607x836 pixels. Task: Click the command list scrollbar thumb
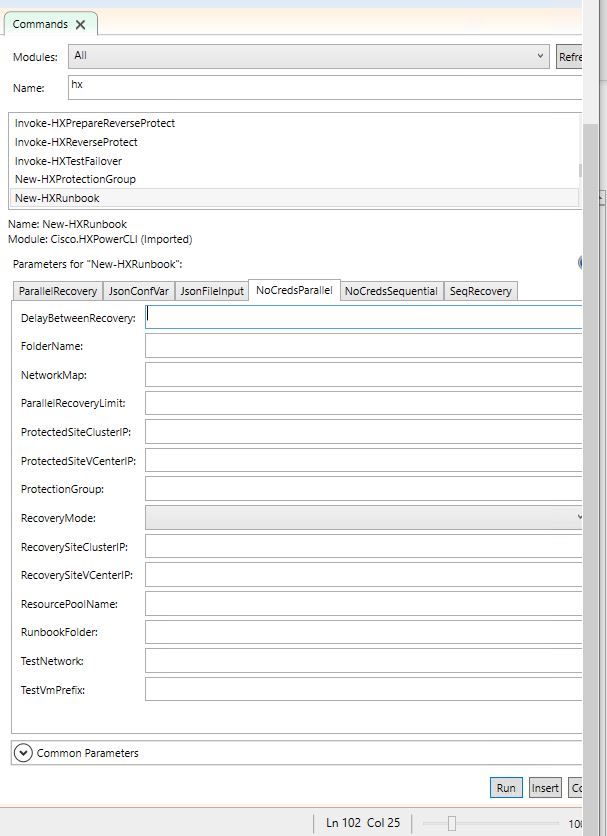(x=580, y=171)
